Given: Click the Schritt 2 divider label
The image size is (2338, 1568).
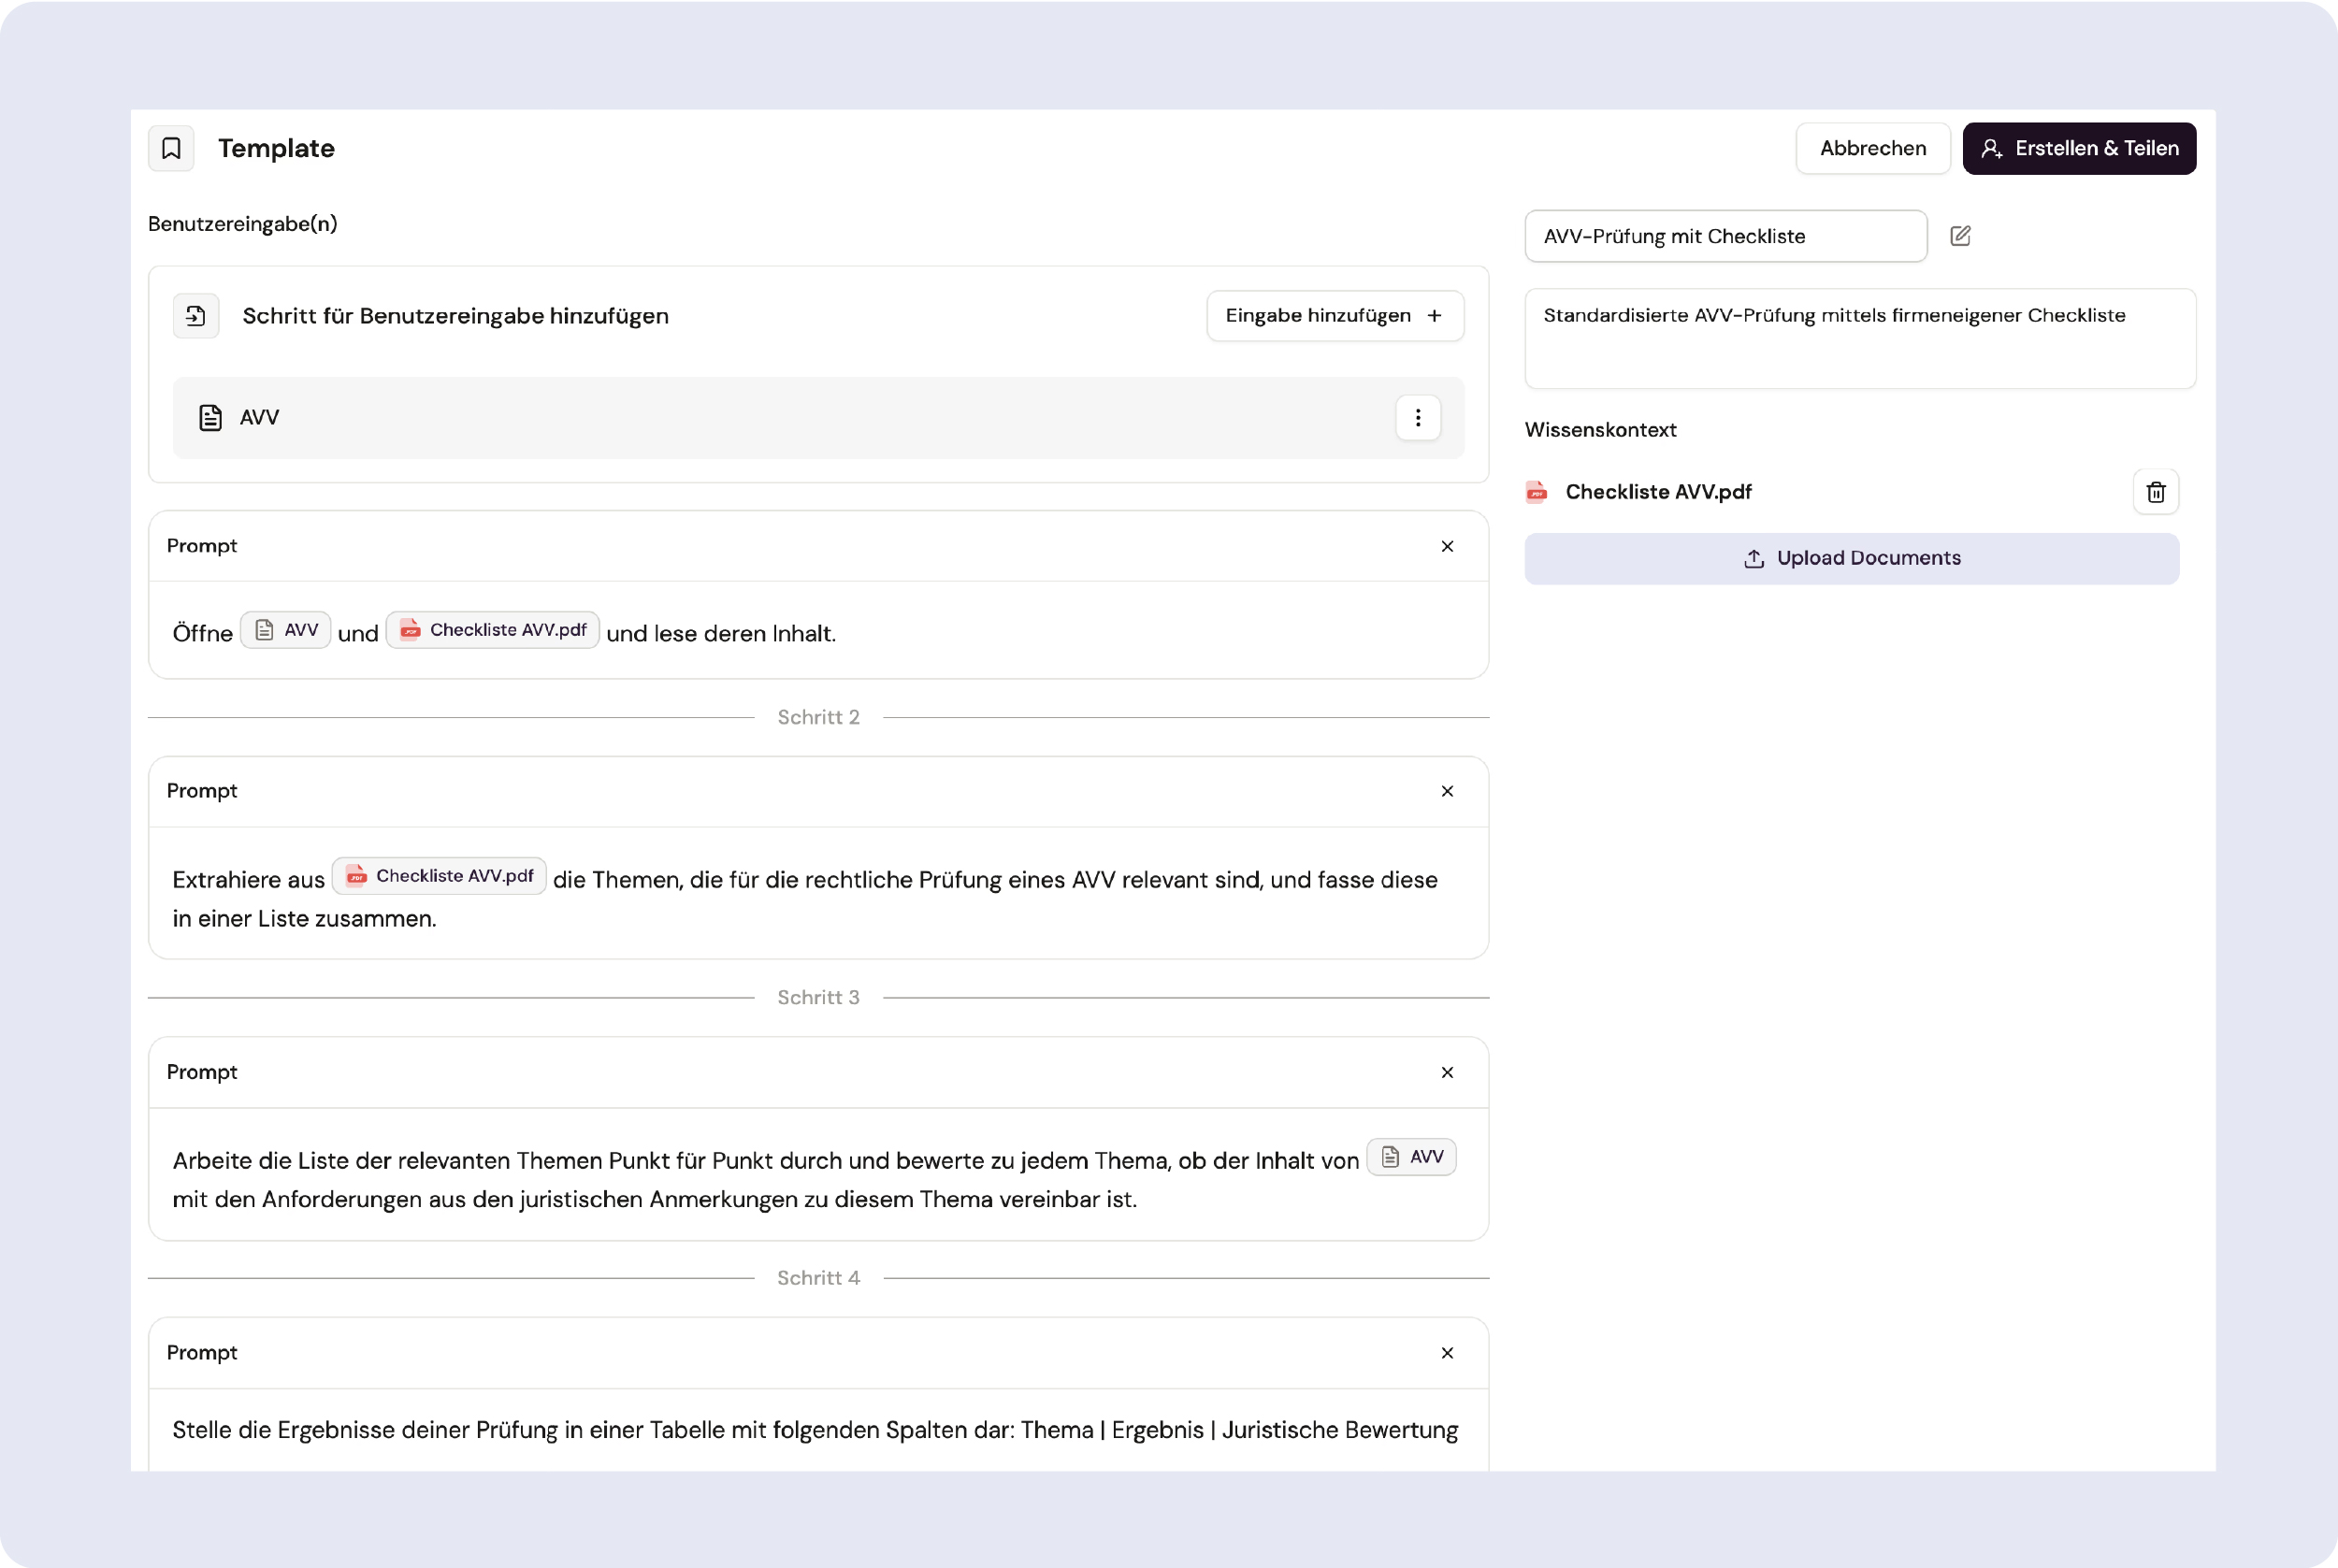Looking at the screenshot, I should pos(818,717).
